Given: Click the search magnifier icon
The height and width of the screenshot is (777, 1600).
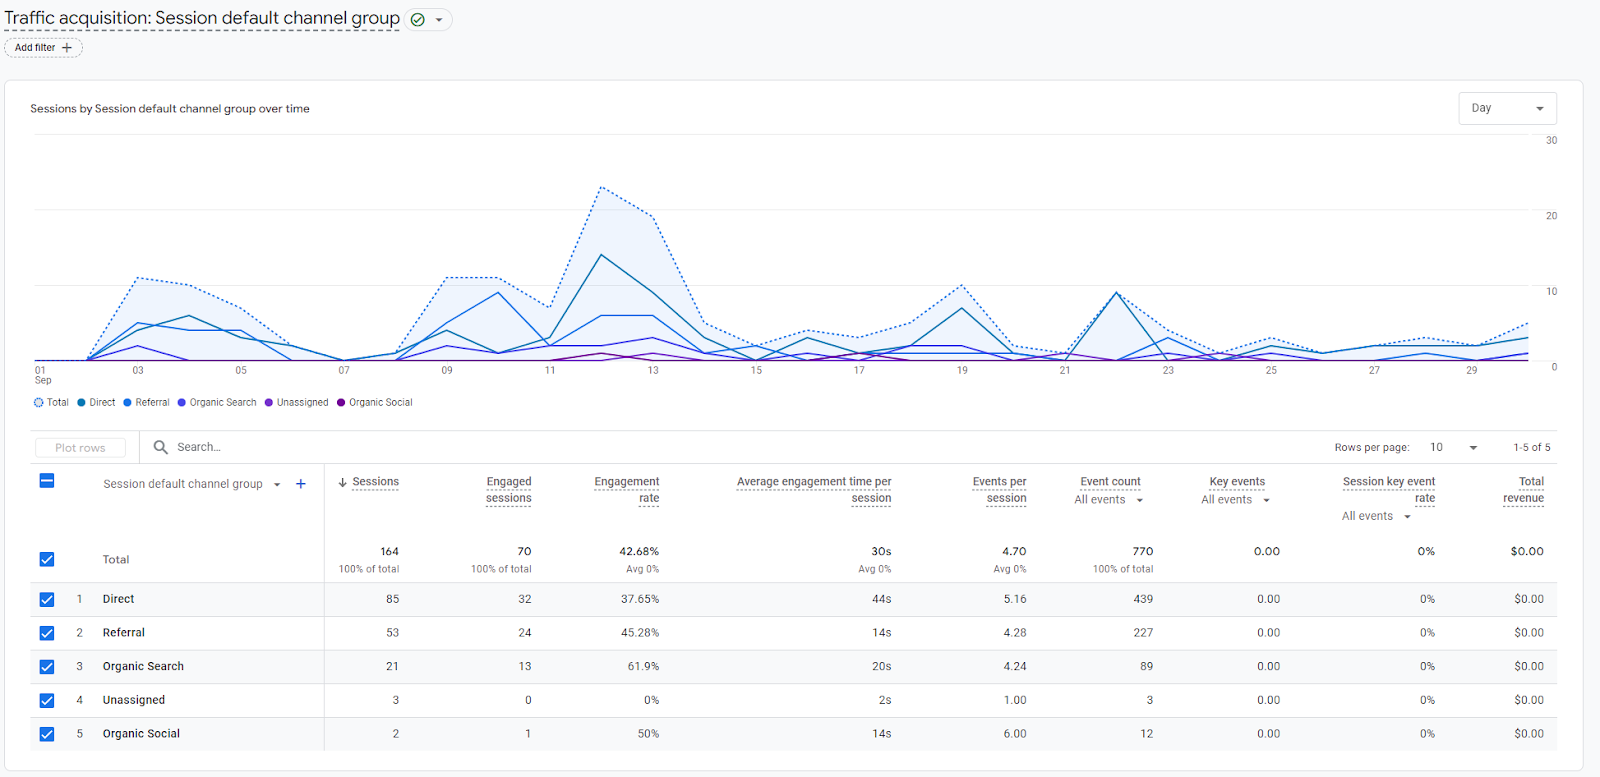Looking at the screenshot, I should pyautogui.click(x=160, y=447).
